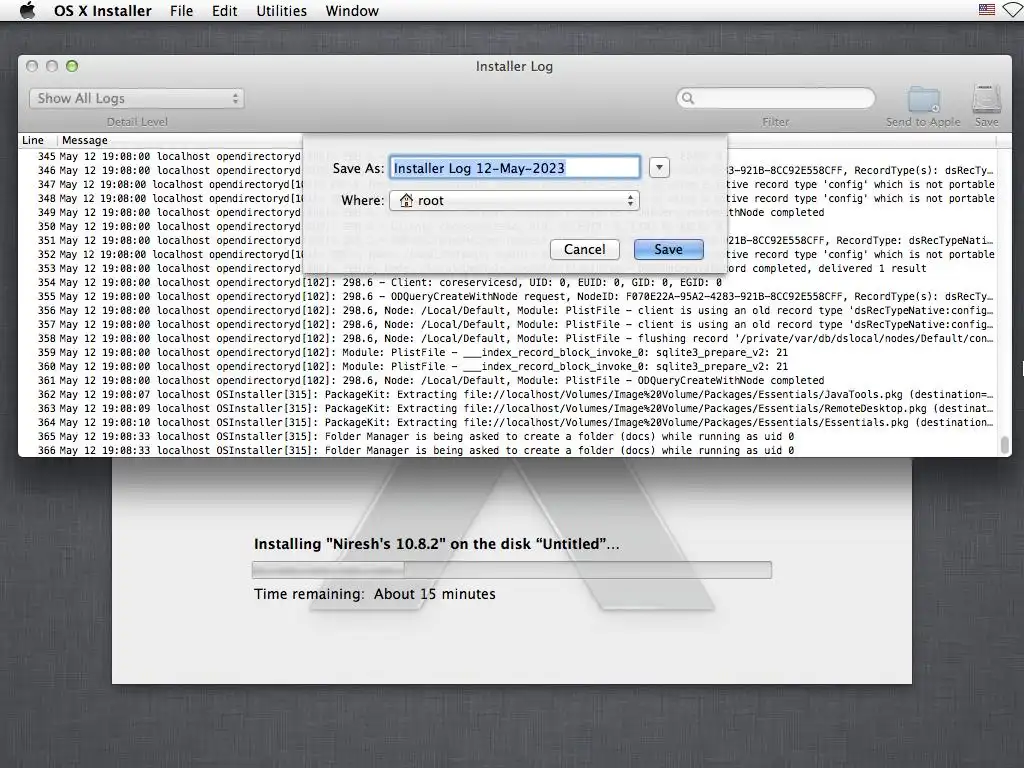Click the US flag input source icon
The image size is (1024, 768).
987,10
